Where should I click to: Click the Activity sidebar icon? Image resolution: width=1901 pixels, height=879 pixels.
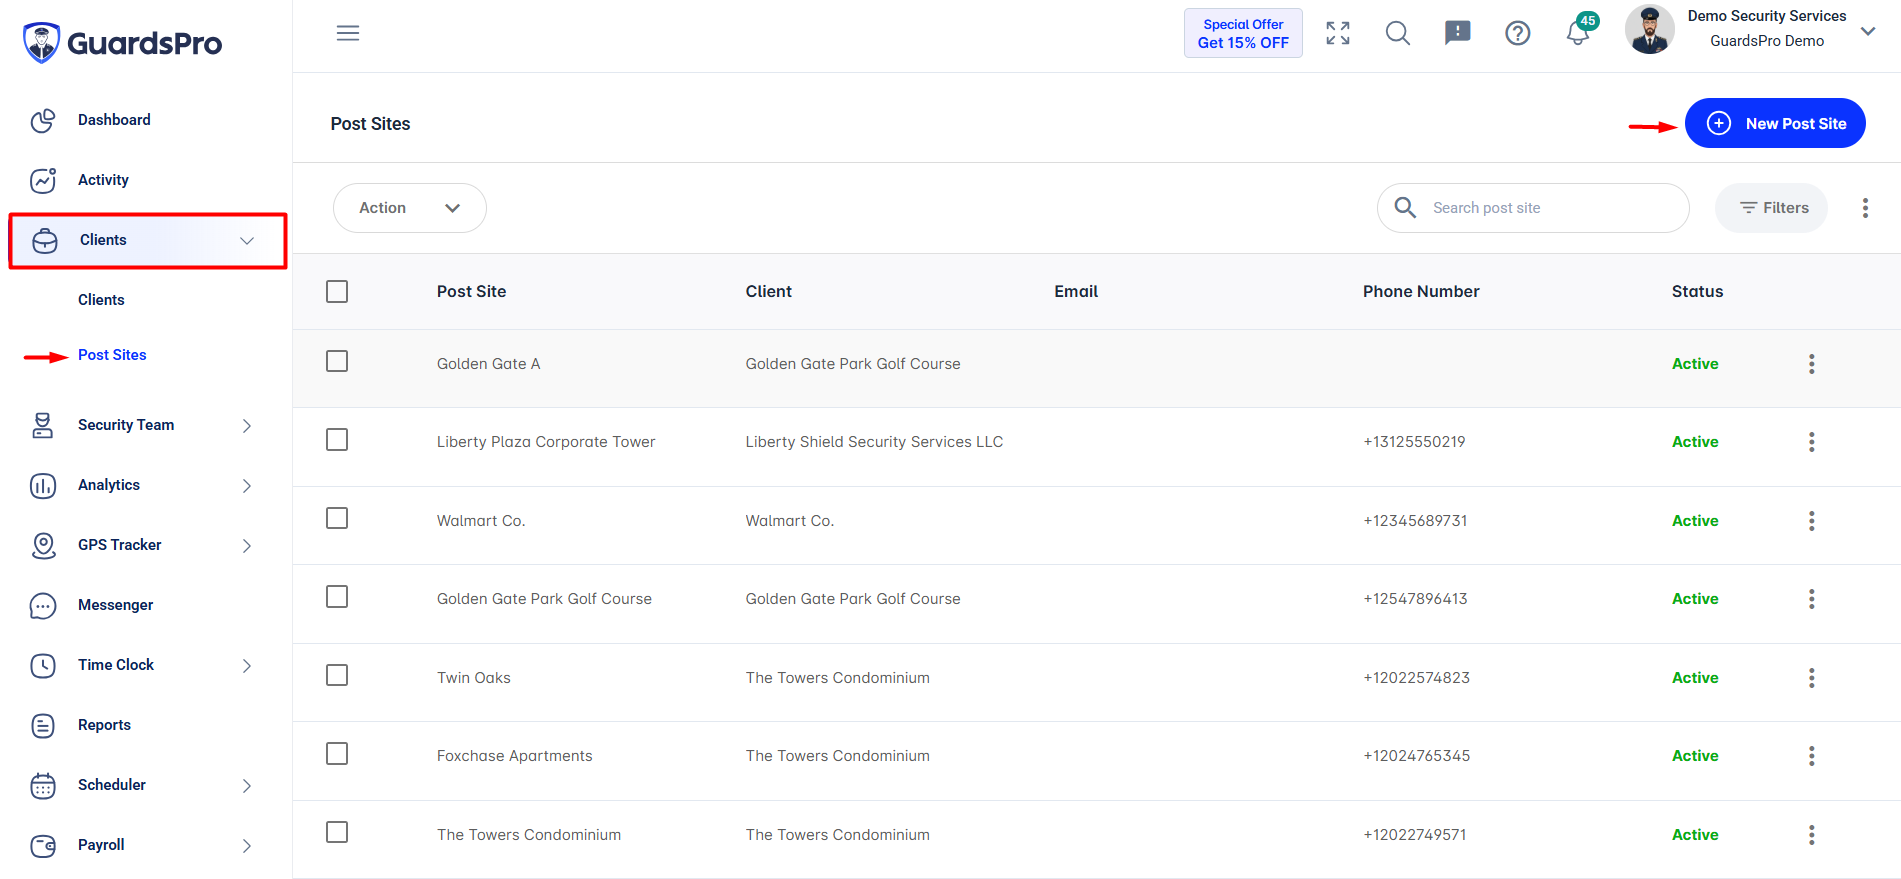point(43,180)
